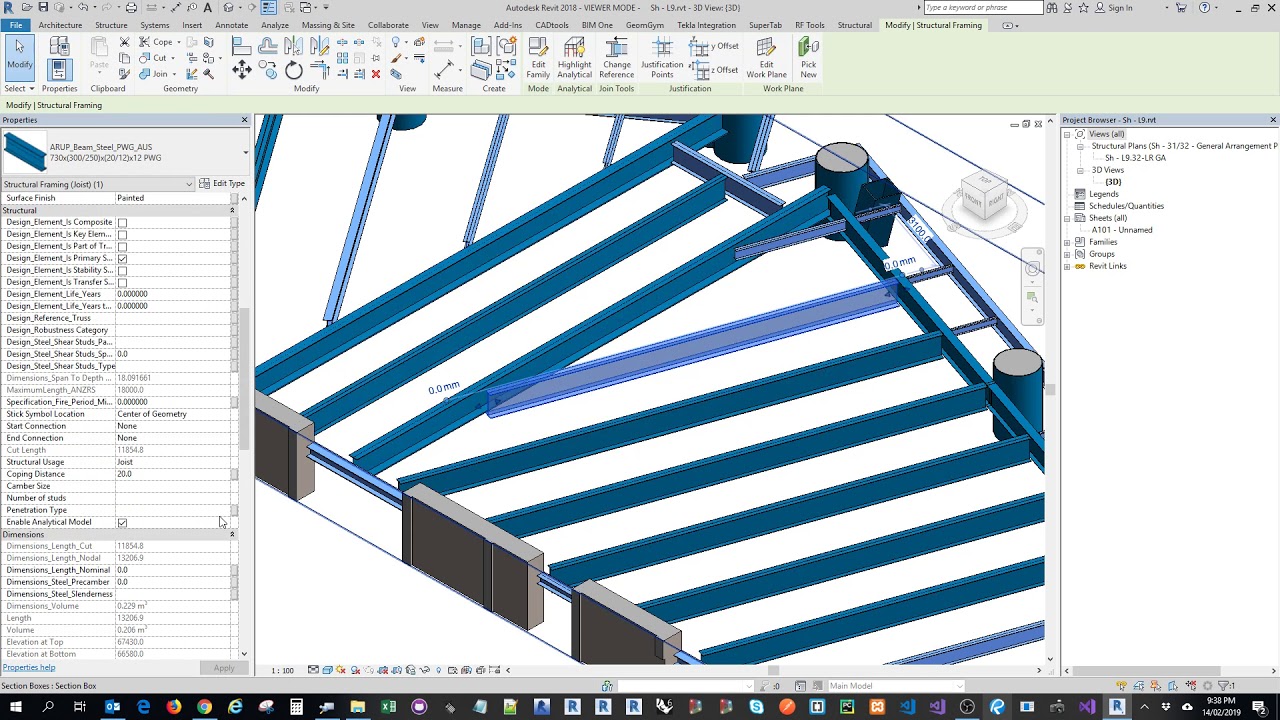
Task: Click the Project Browser horizontal scrollbar
Action: pyautogui.click(x=1146, y=670)
